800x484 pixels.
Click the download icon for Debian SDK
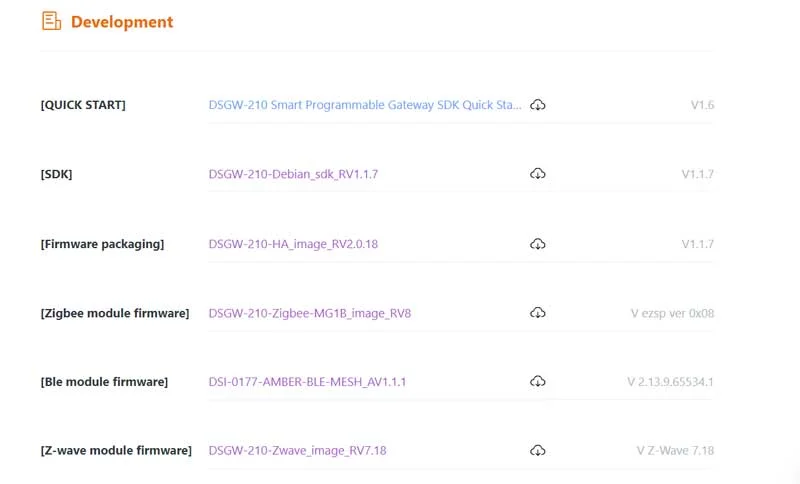point(537,174)
